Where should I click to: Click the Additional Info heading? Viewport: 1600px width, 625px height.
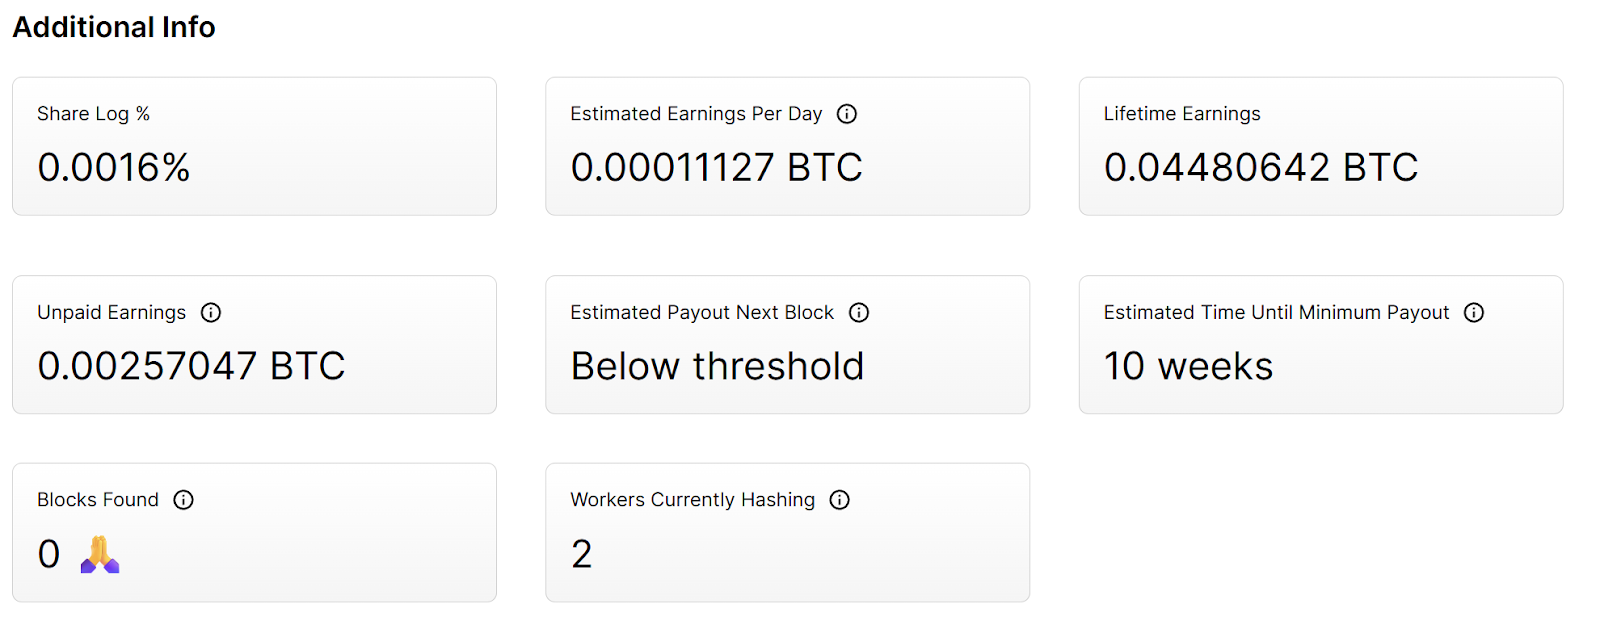114,27
